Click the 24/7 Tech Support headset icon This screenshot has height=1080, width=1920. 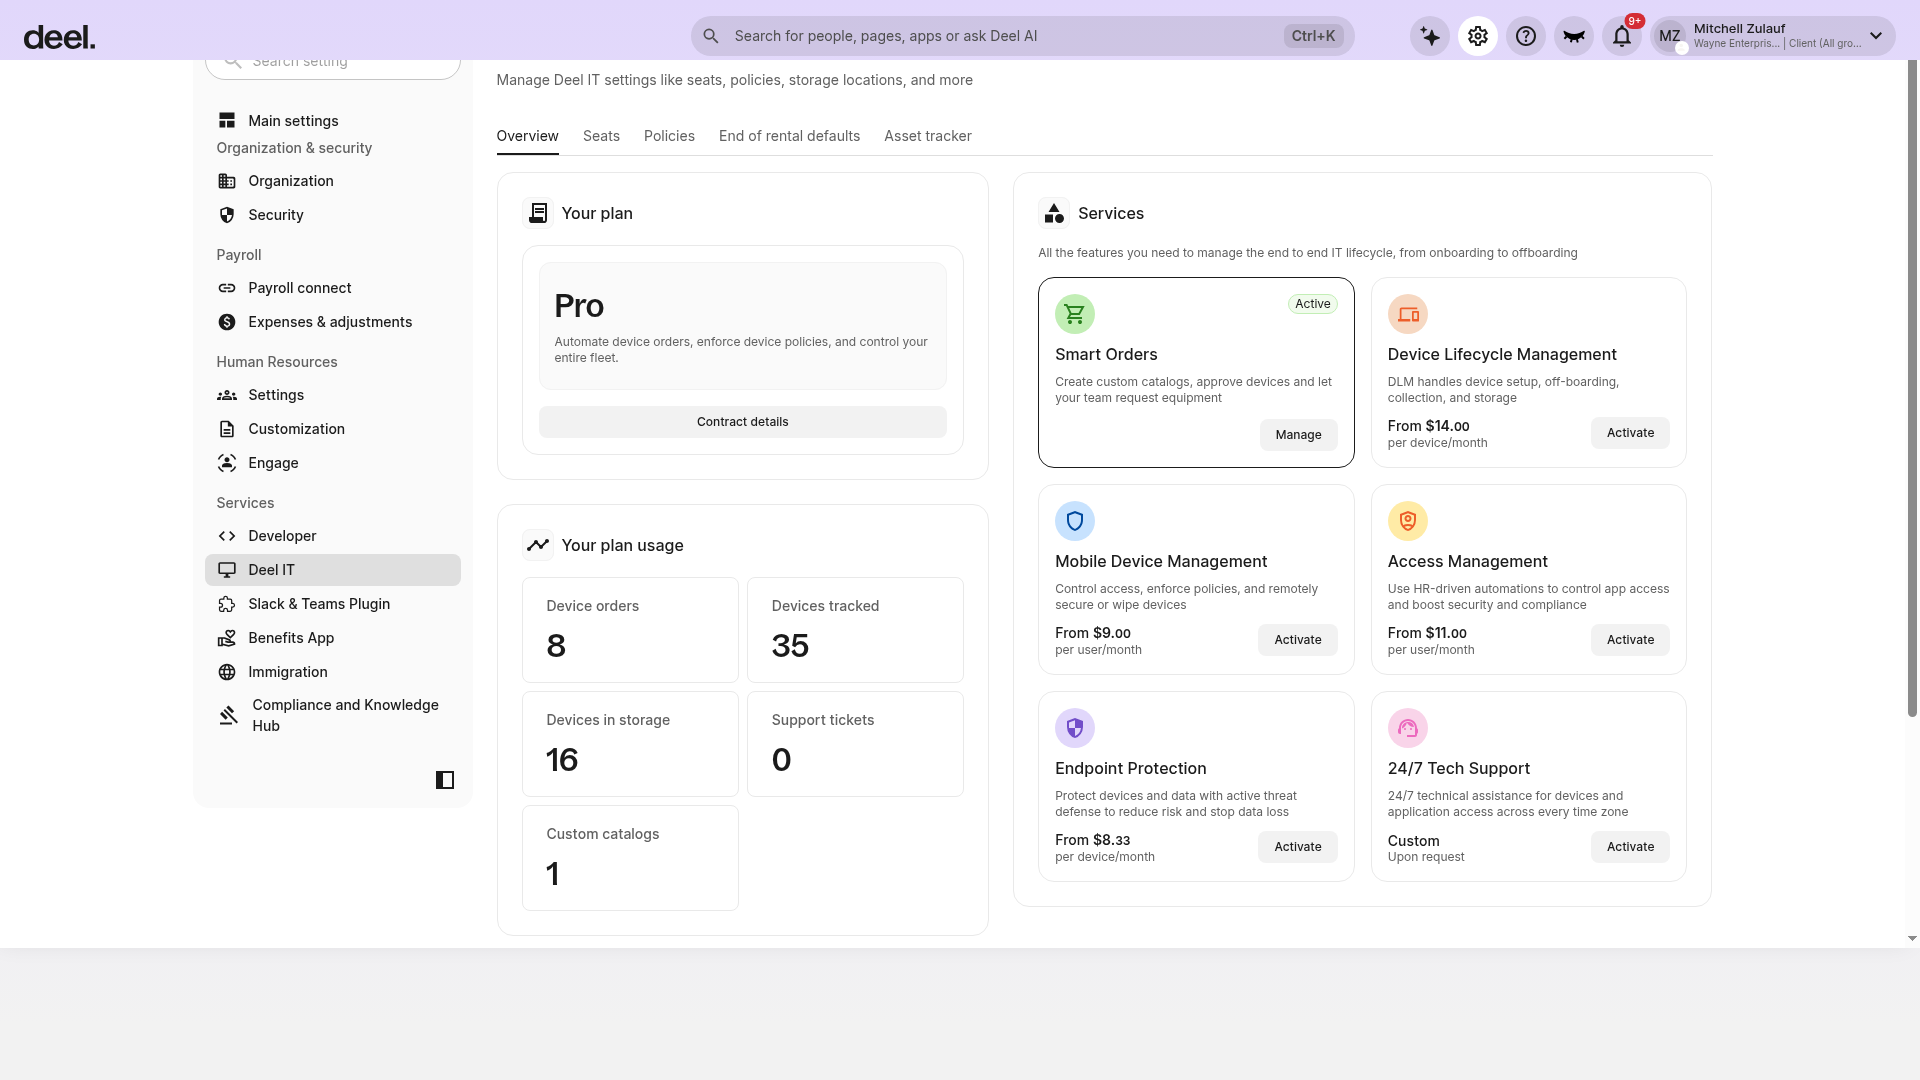(x=1408, y=728)
